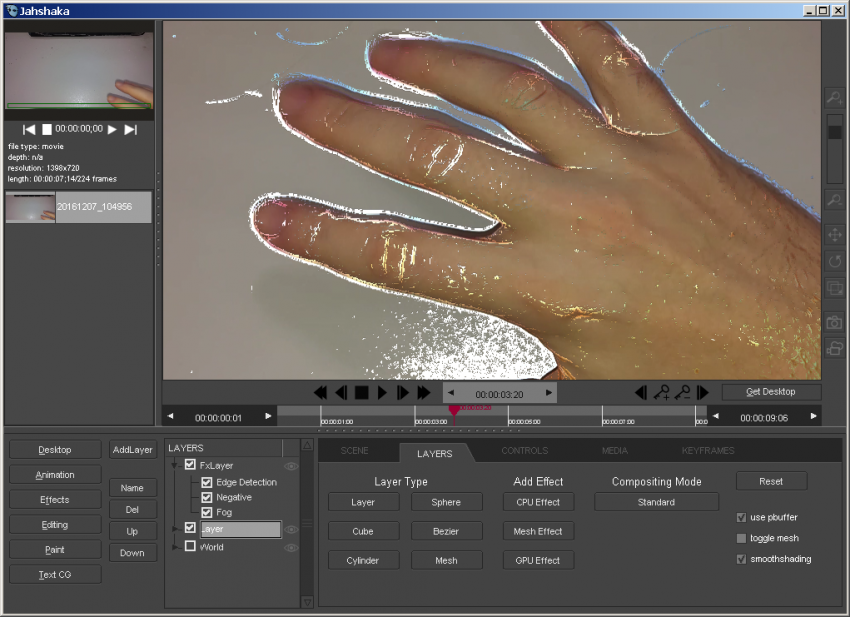Fast forward on the main transport
Screen dimensions: 850x617
(x=423, y=392)
